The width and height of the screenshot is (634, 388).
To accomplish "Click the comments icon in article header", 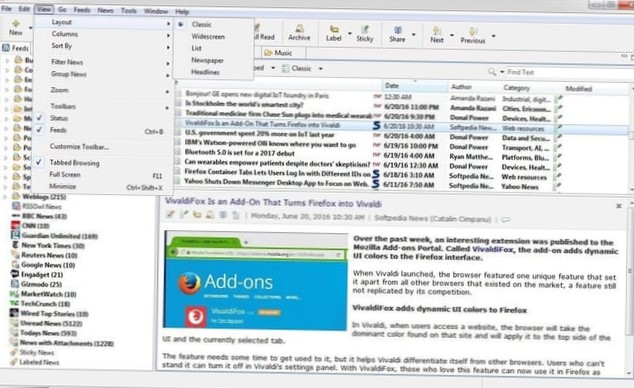I will 505,220.
